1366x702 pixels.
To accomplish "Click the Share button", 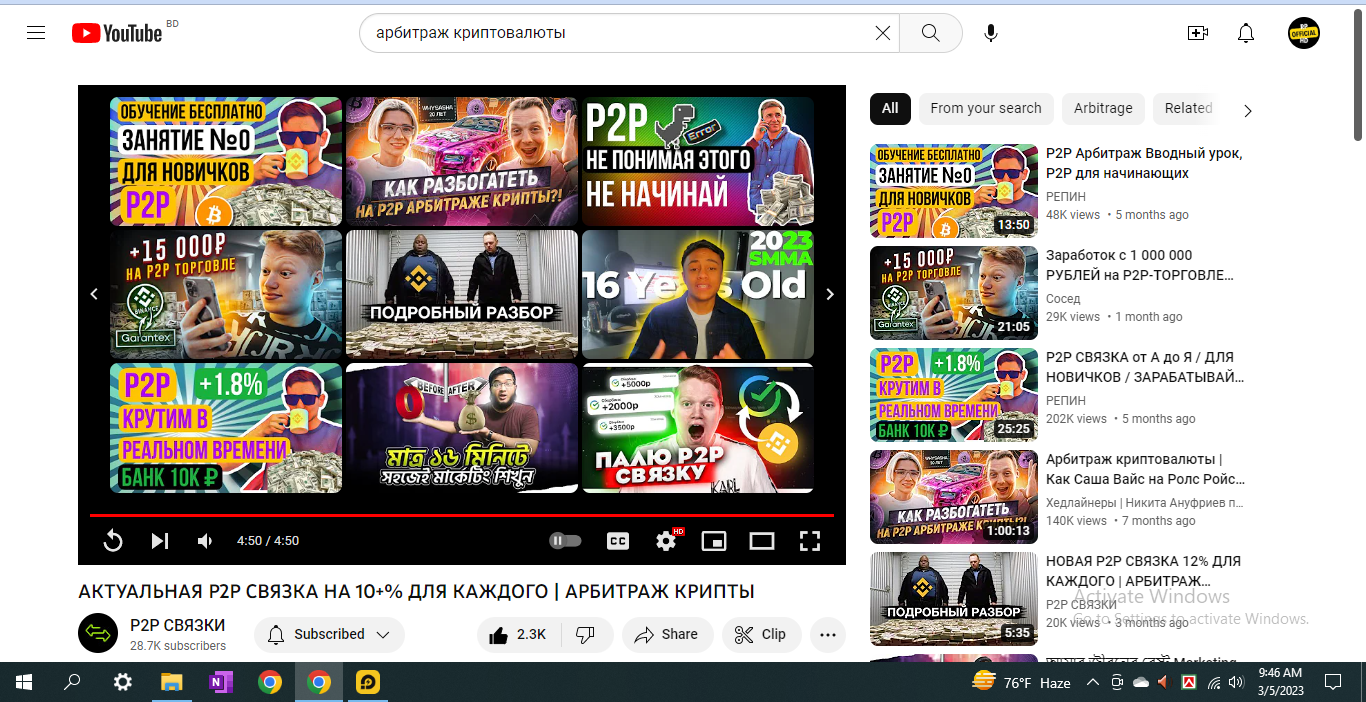I will pyautogui.click(x=667, y=635).
